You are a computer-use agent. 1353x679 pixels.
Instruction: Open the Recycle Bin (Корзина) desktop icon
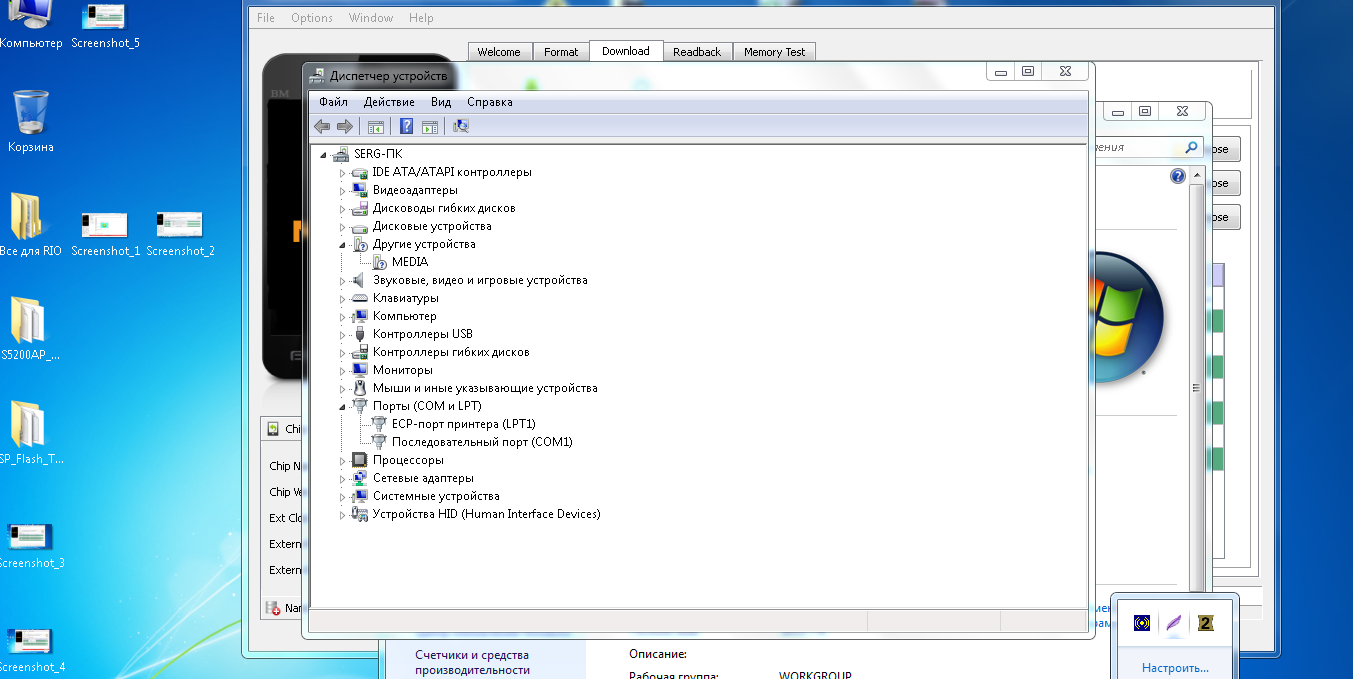click(x=30, y=120)
